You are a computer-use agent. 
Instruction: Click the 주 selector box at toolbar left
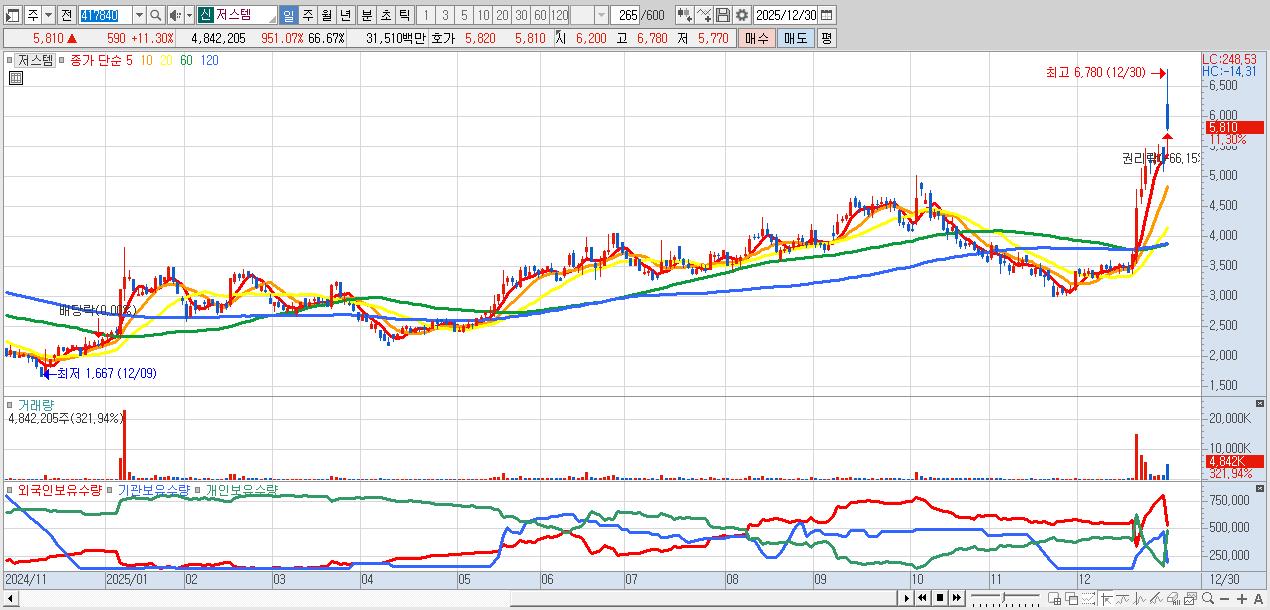[31, 15]
